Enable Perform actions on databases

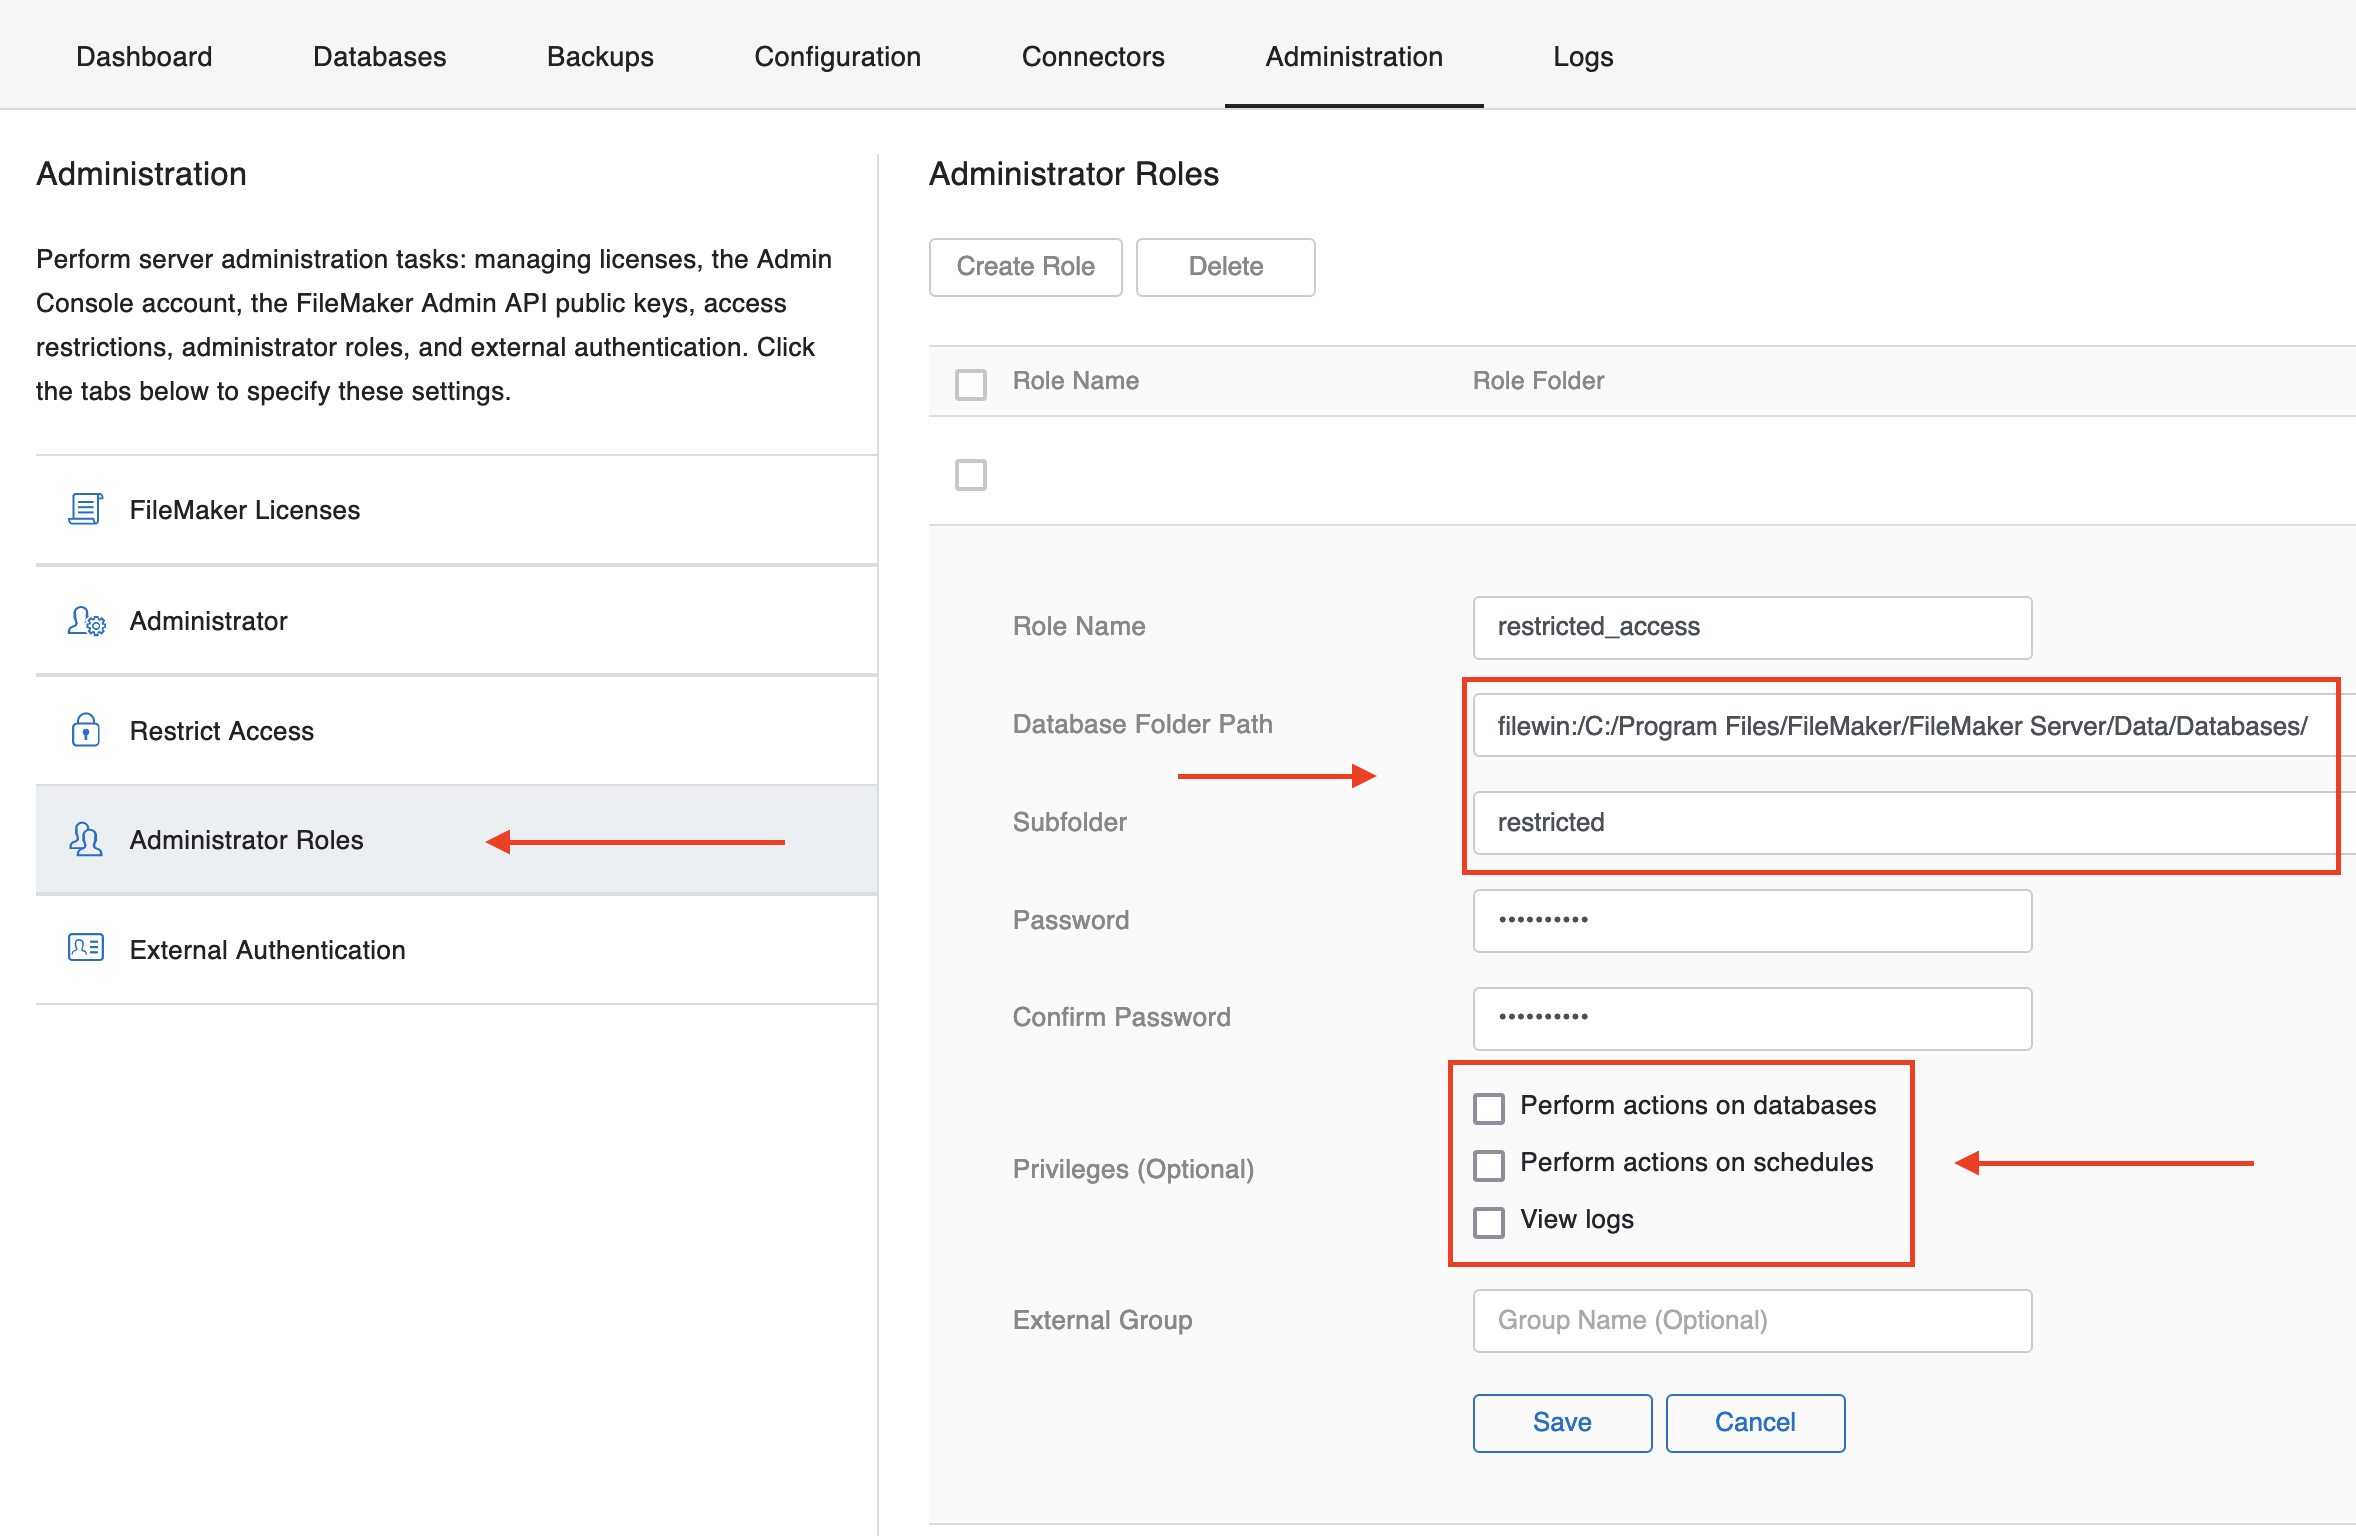coord(1489,1107)
